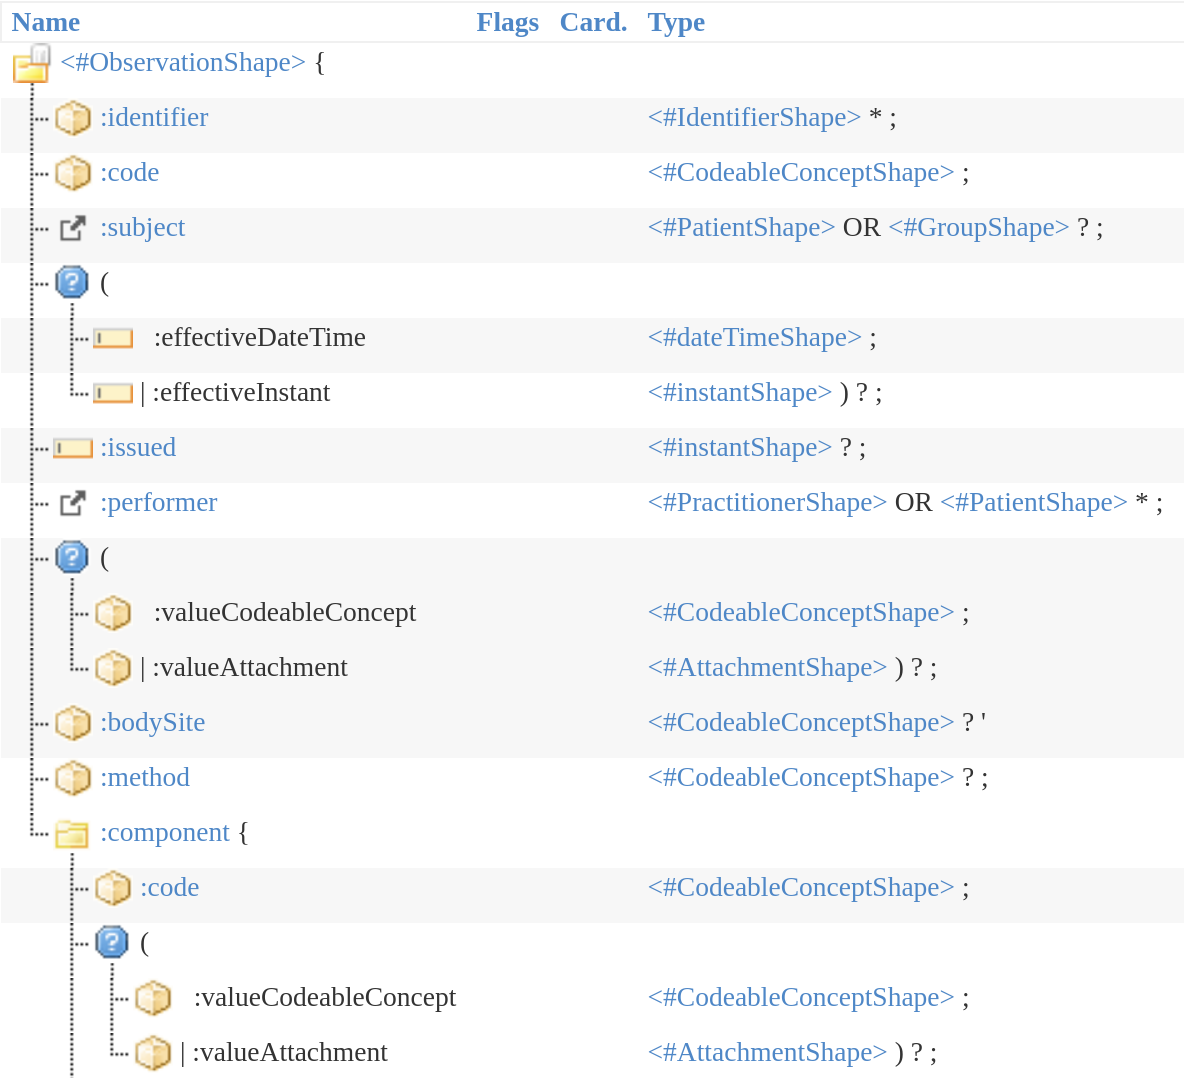Click the reference icon next to :subject
Viewport: 1184px width, 1078px height.
[x=73, y=228]
